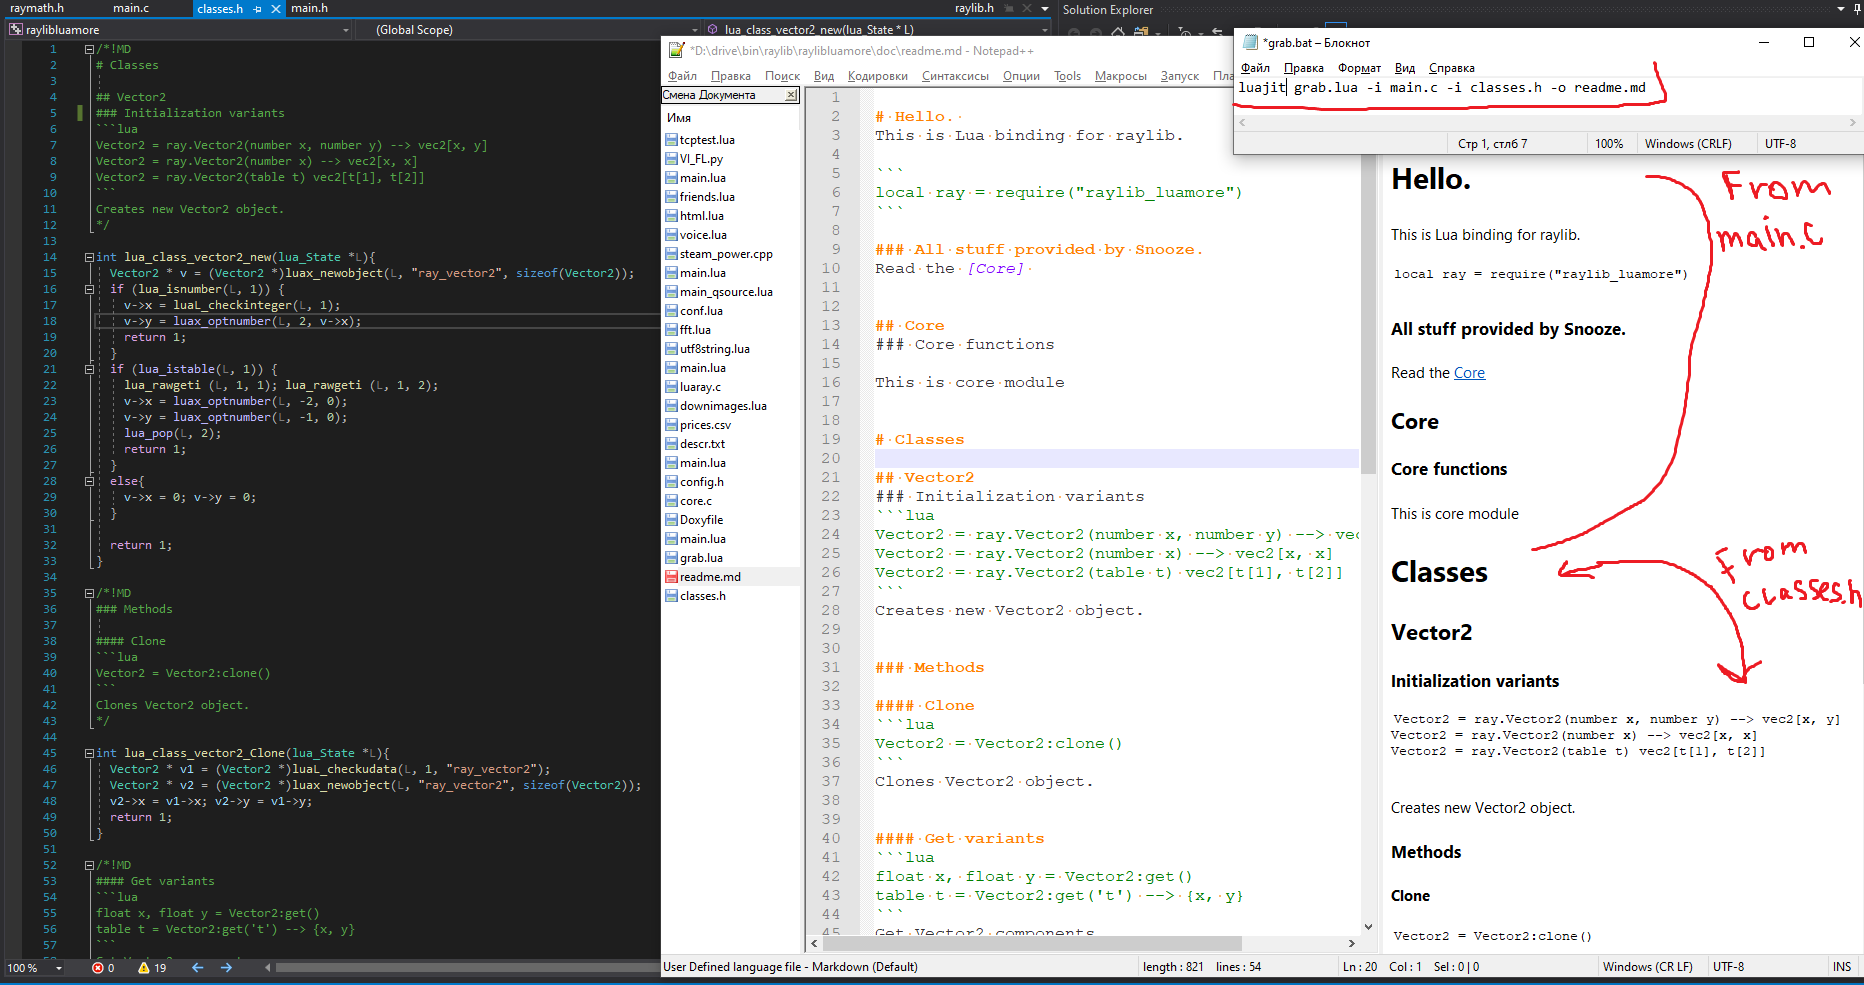1864x985 pixels.
Task: Open the Файл menu in Notepad++
Action: pyautogui.click(x=682, y=76)
